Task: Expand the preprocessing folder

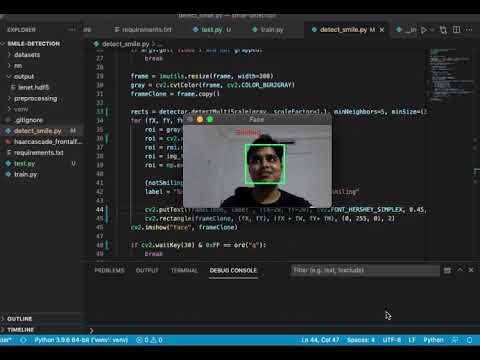Action: (x=35, y=98)
